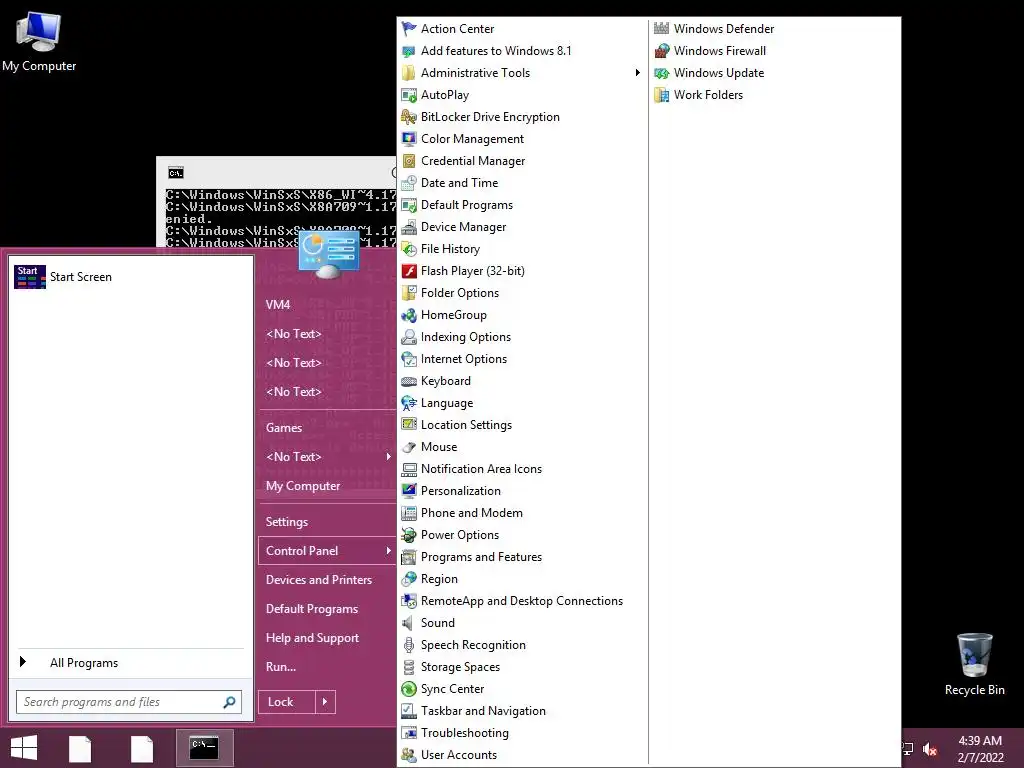Open the Work Folders icon
The image size is (1024, 768).
[662, 95]
